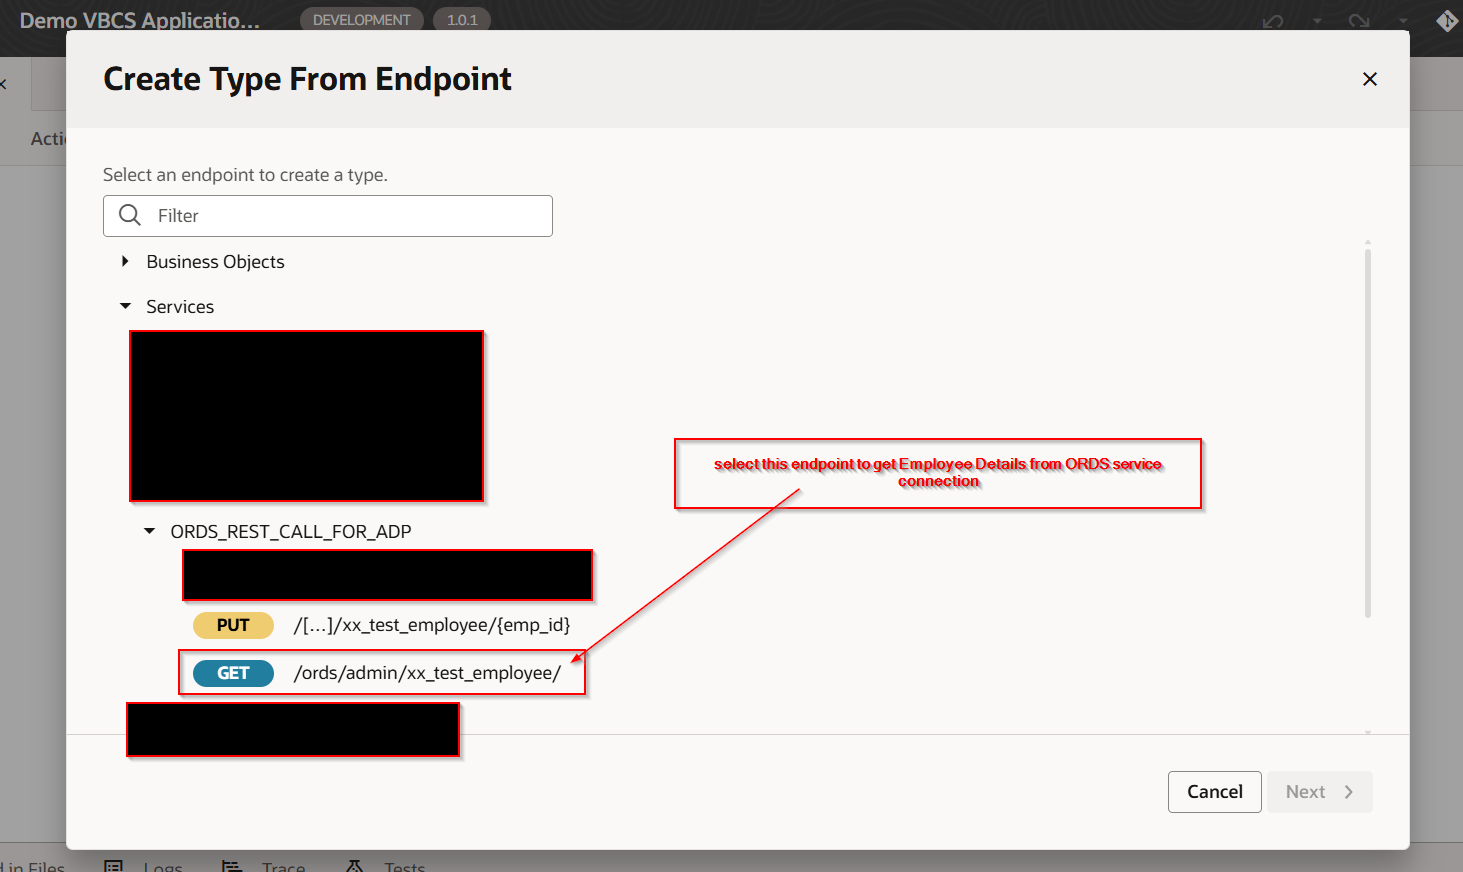
Task: Expand the Business Objects node
Action: click(125, 261)
